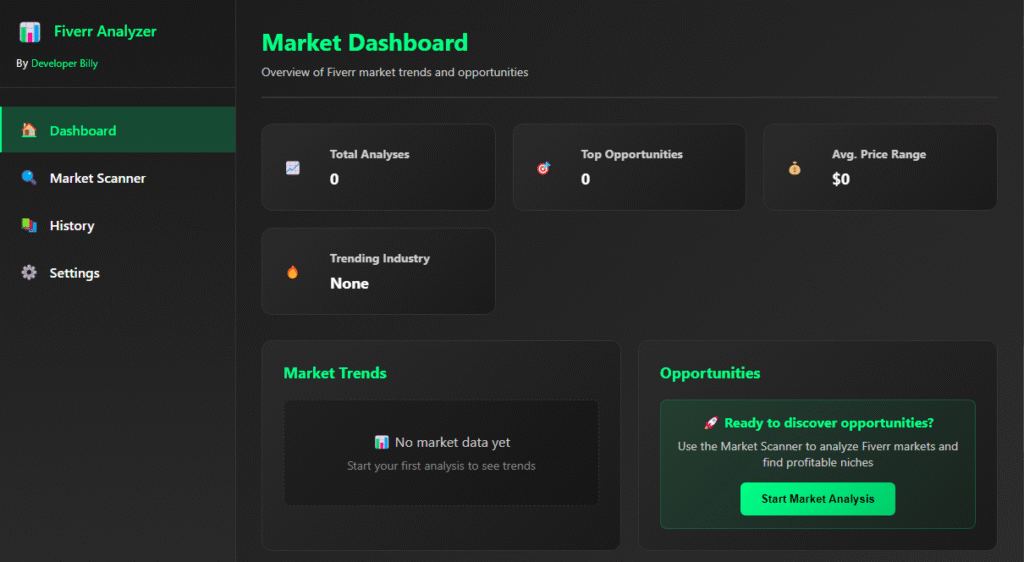This screenshot has height=562, width=1024.
Task: Click the $0 price value
Action: pyautogui.click(x=840, y=179)
